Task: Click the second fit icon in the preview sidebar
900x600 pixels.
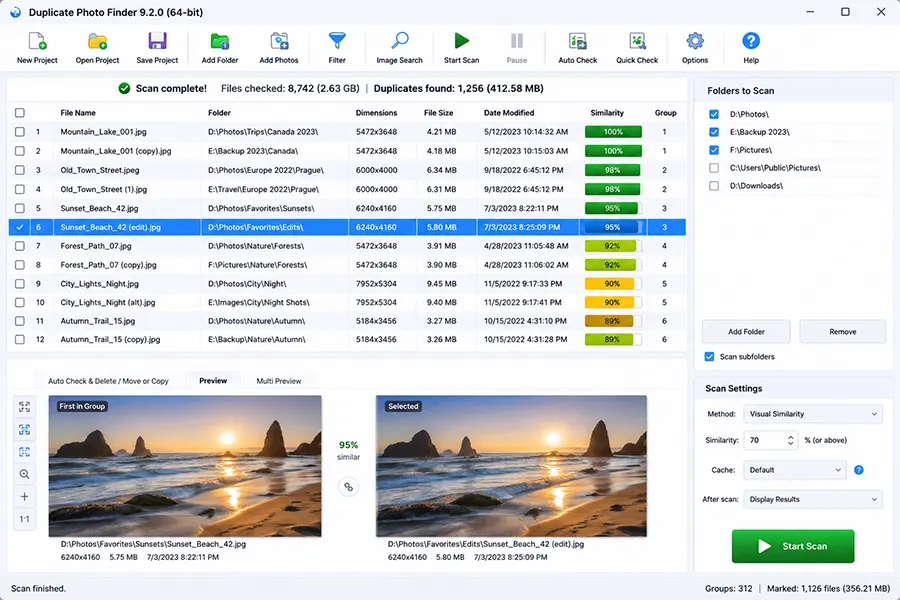Action: click(24, 429)
